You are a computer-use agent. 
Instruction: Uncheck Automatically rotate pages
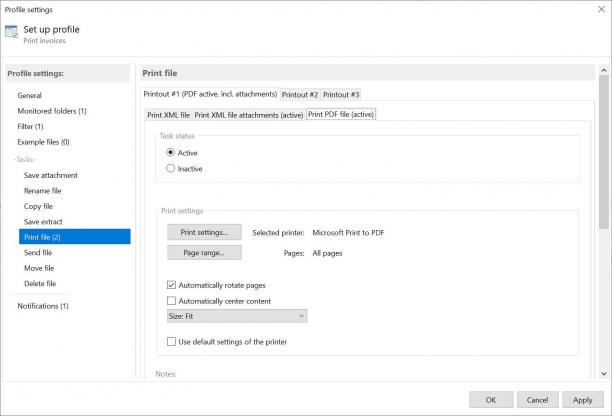click(x=171, y=285)
